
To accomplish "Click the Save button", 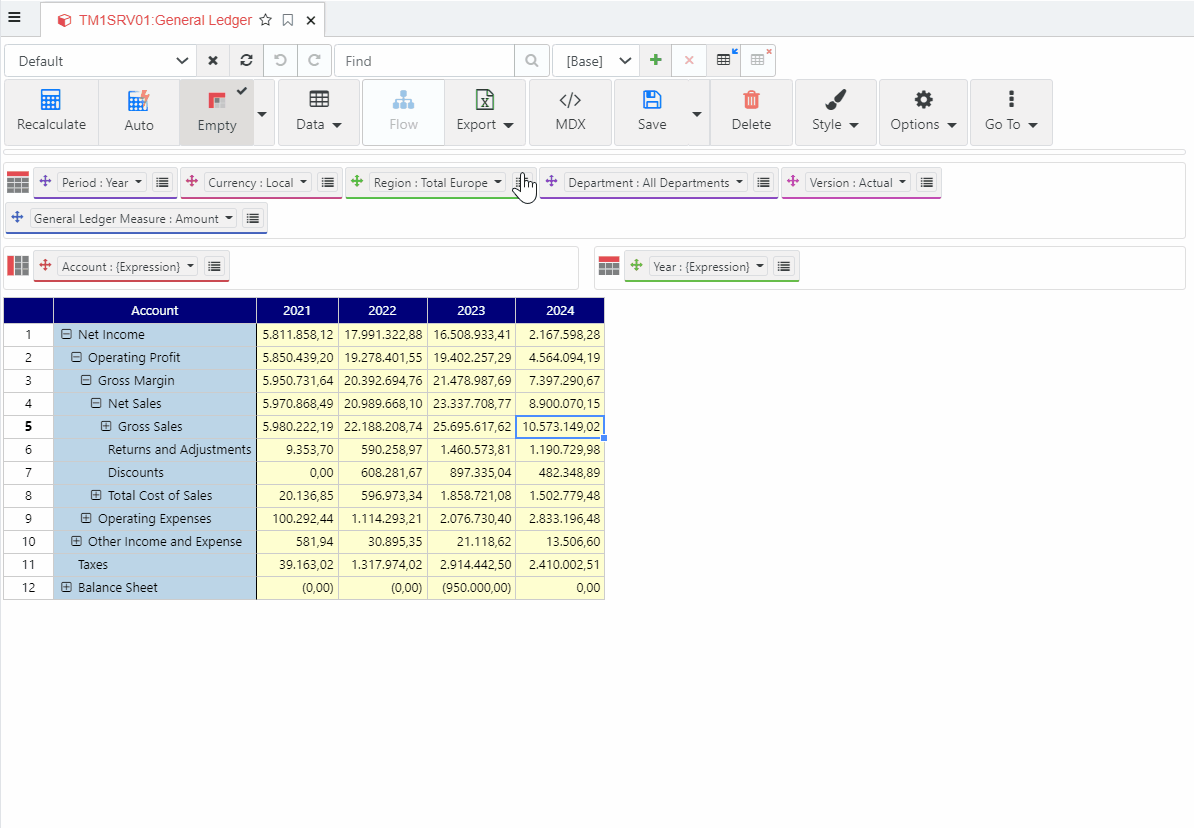I will pos(652,112).
